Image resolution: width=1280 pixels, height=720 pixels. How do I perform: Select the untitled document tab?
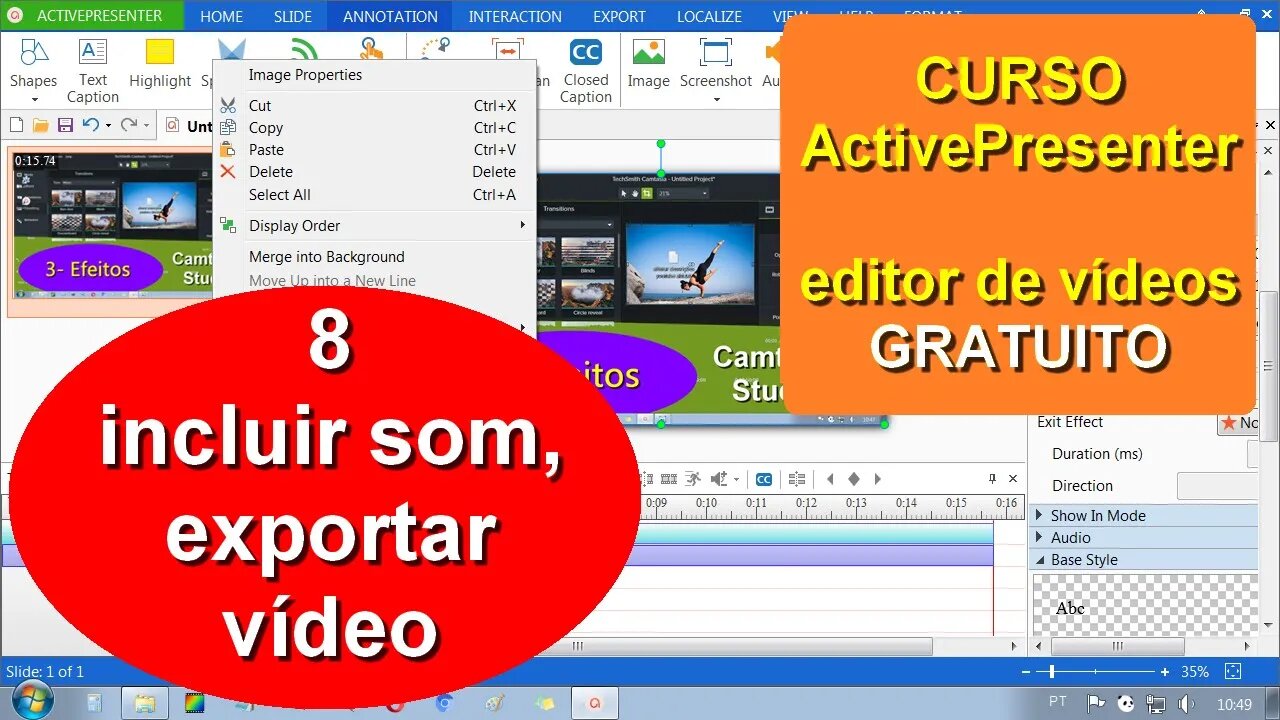tap(190, 126)
